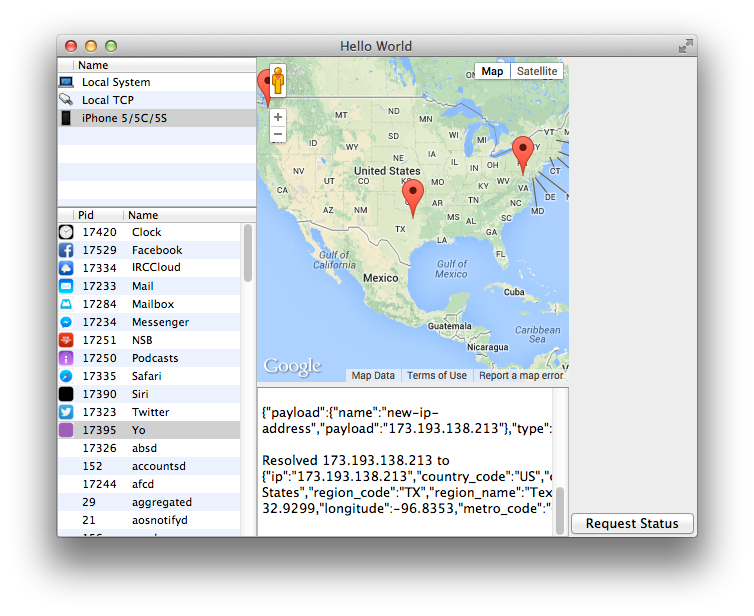The image size is (754, 616).
Task: Switch map to Satellite view
Action: [537, 71]
